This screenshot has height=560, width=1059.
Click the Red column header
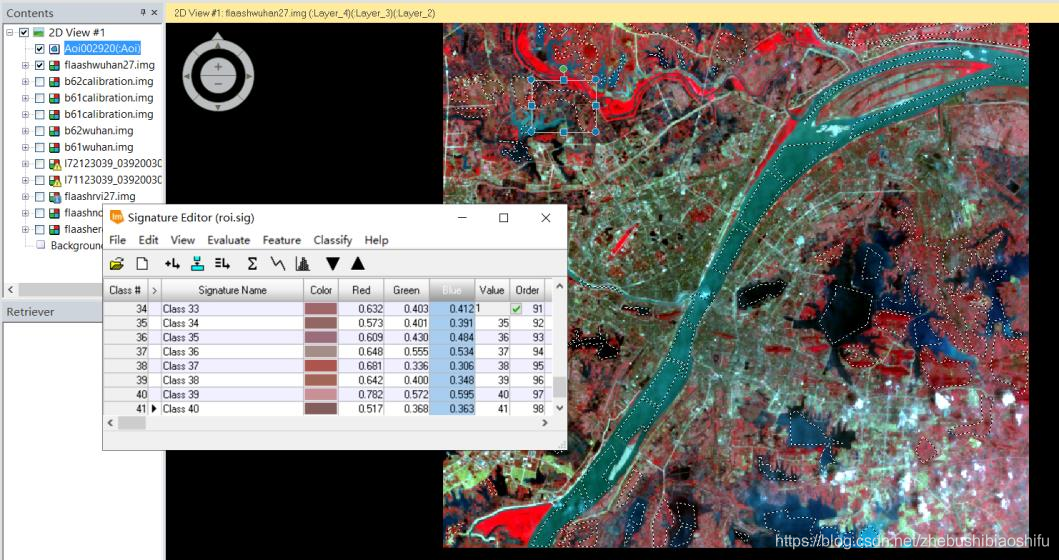[x=361, y=290]
